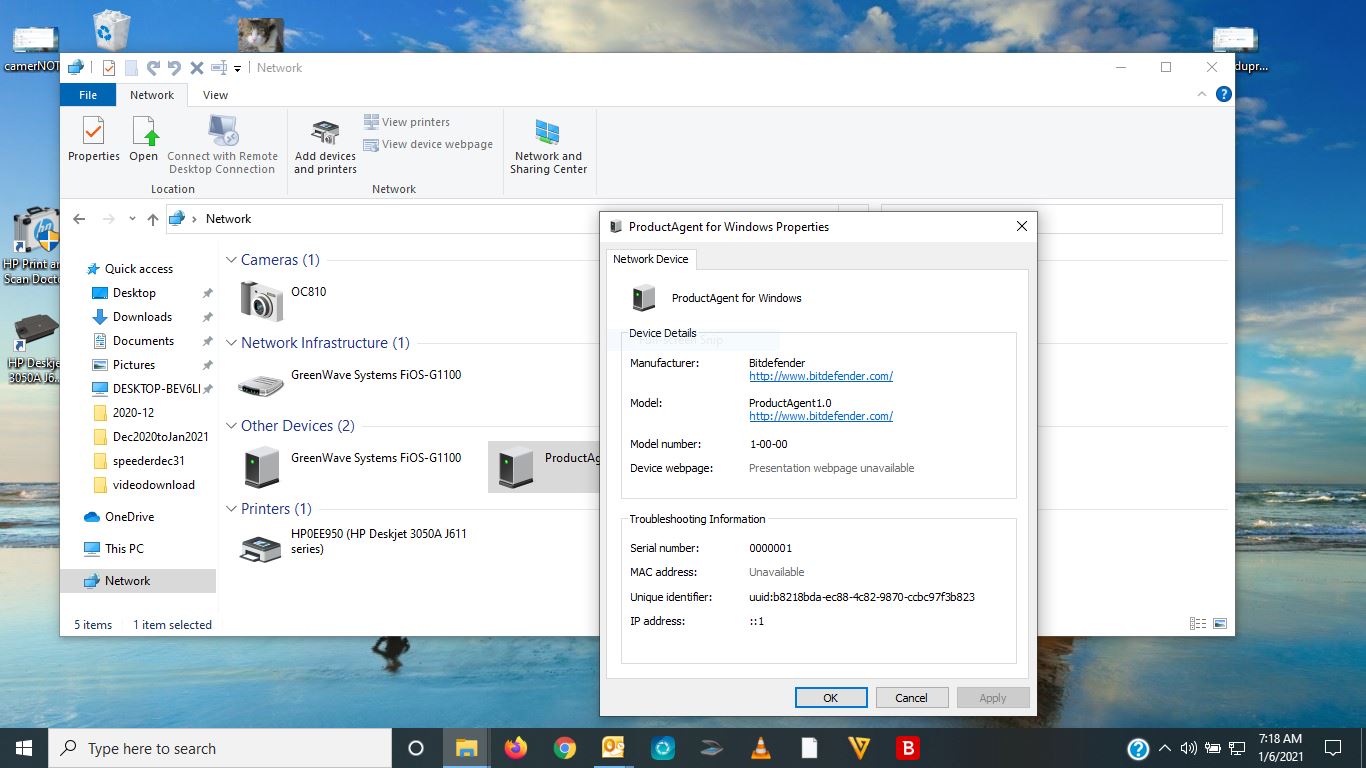Image resolution: width=1366 pixels, height=768 pixels.
Task: Open the Dec2020toJan2021 folder
Action: click(160, 437)
